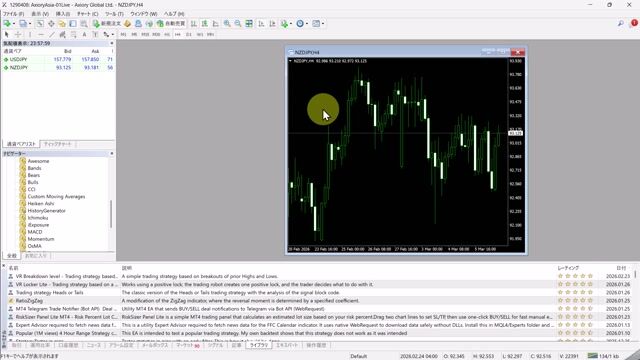Switch chart to line chart icon
Screen dimensions: 640x360
[216, 24]
